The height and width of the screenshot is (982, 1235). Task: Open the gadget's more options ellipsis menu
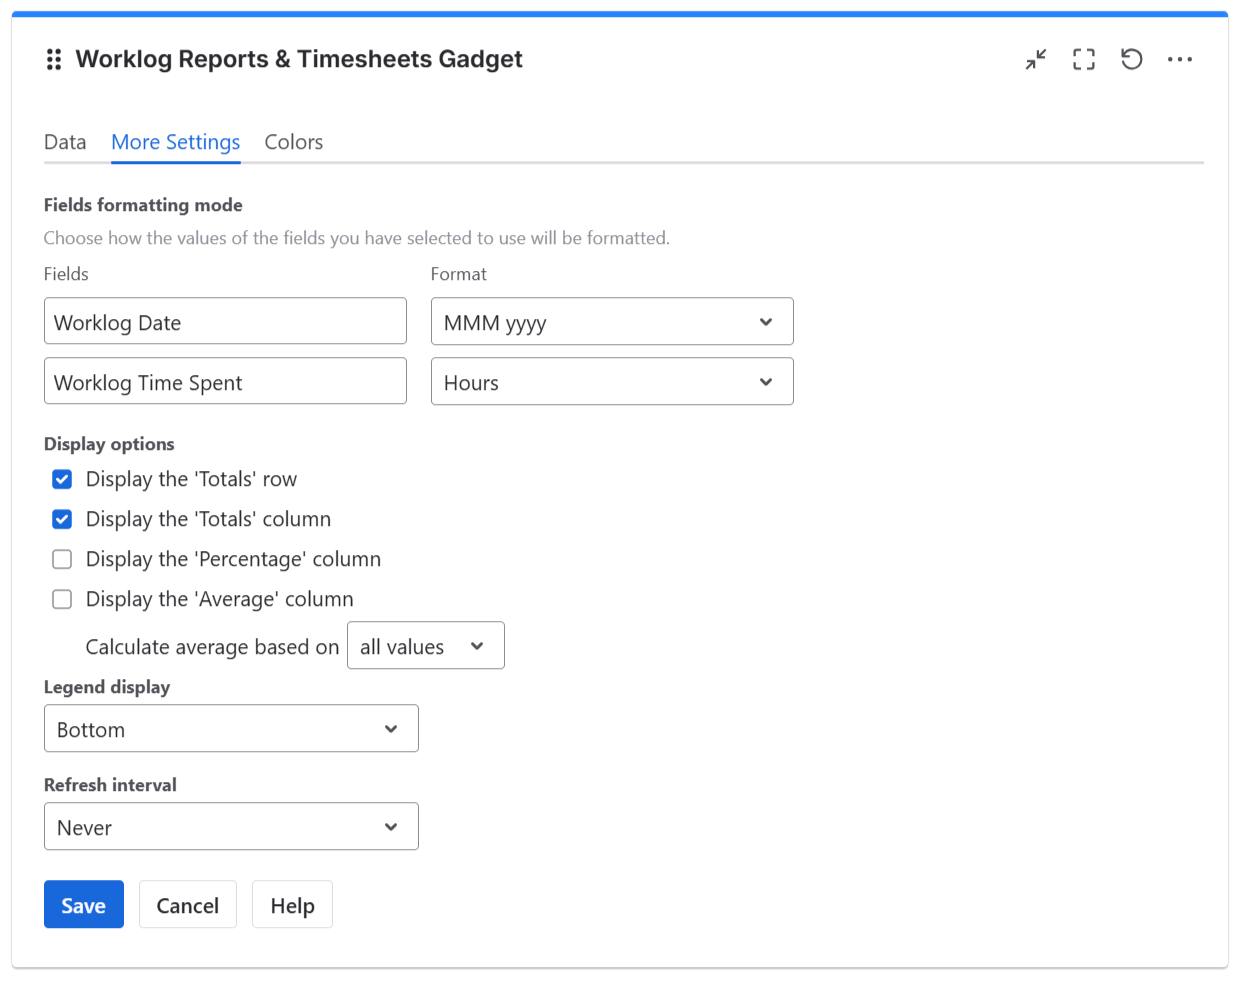pos(1180,59)
